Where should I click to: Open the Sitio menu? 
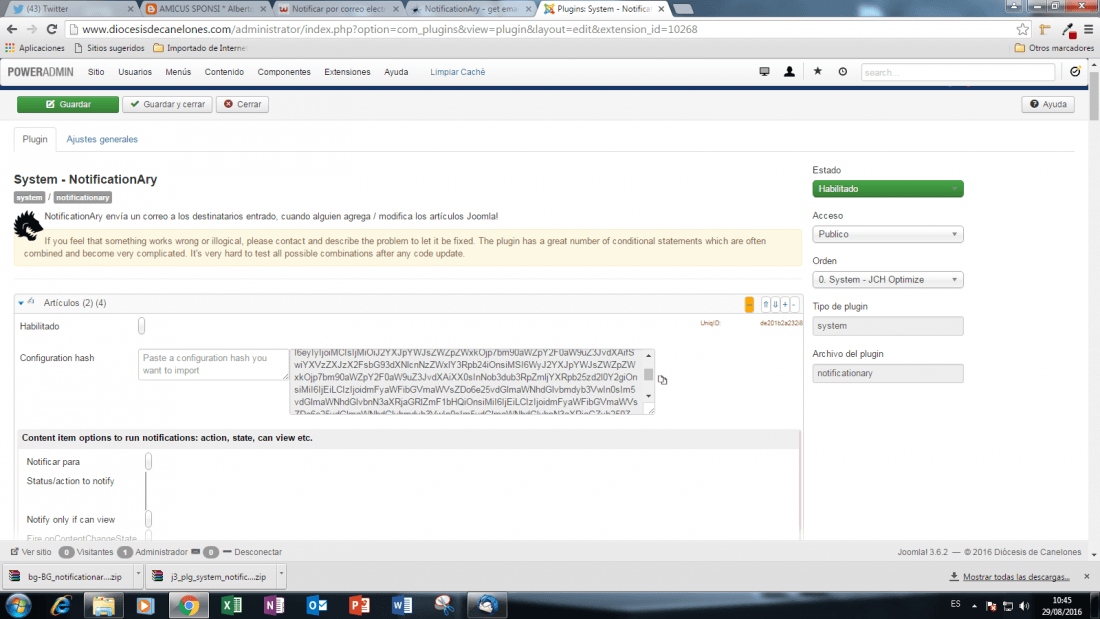[x=96, y=72]
